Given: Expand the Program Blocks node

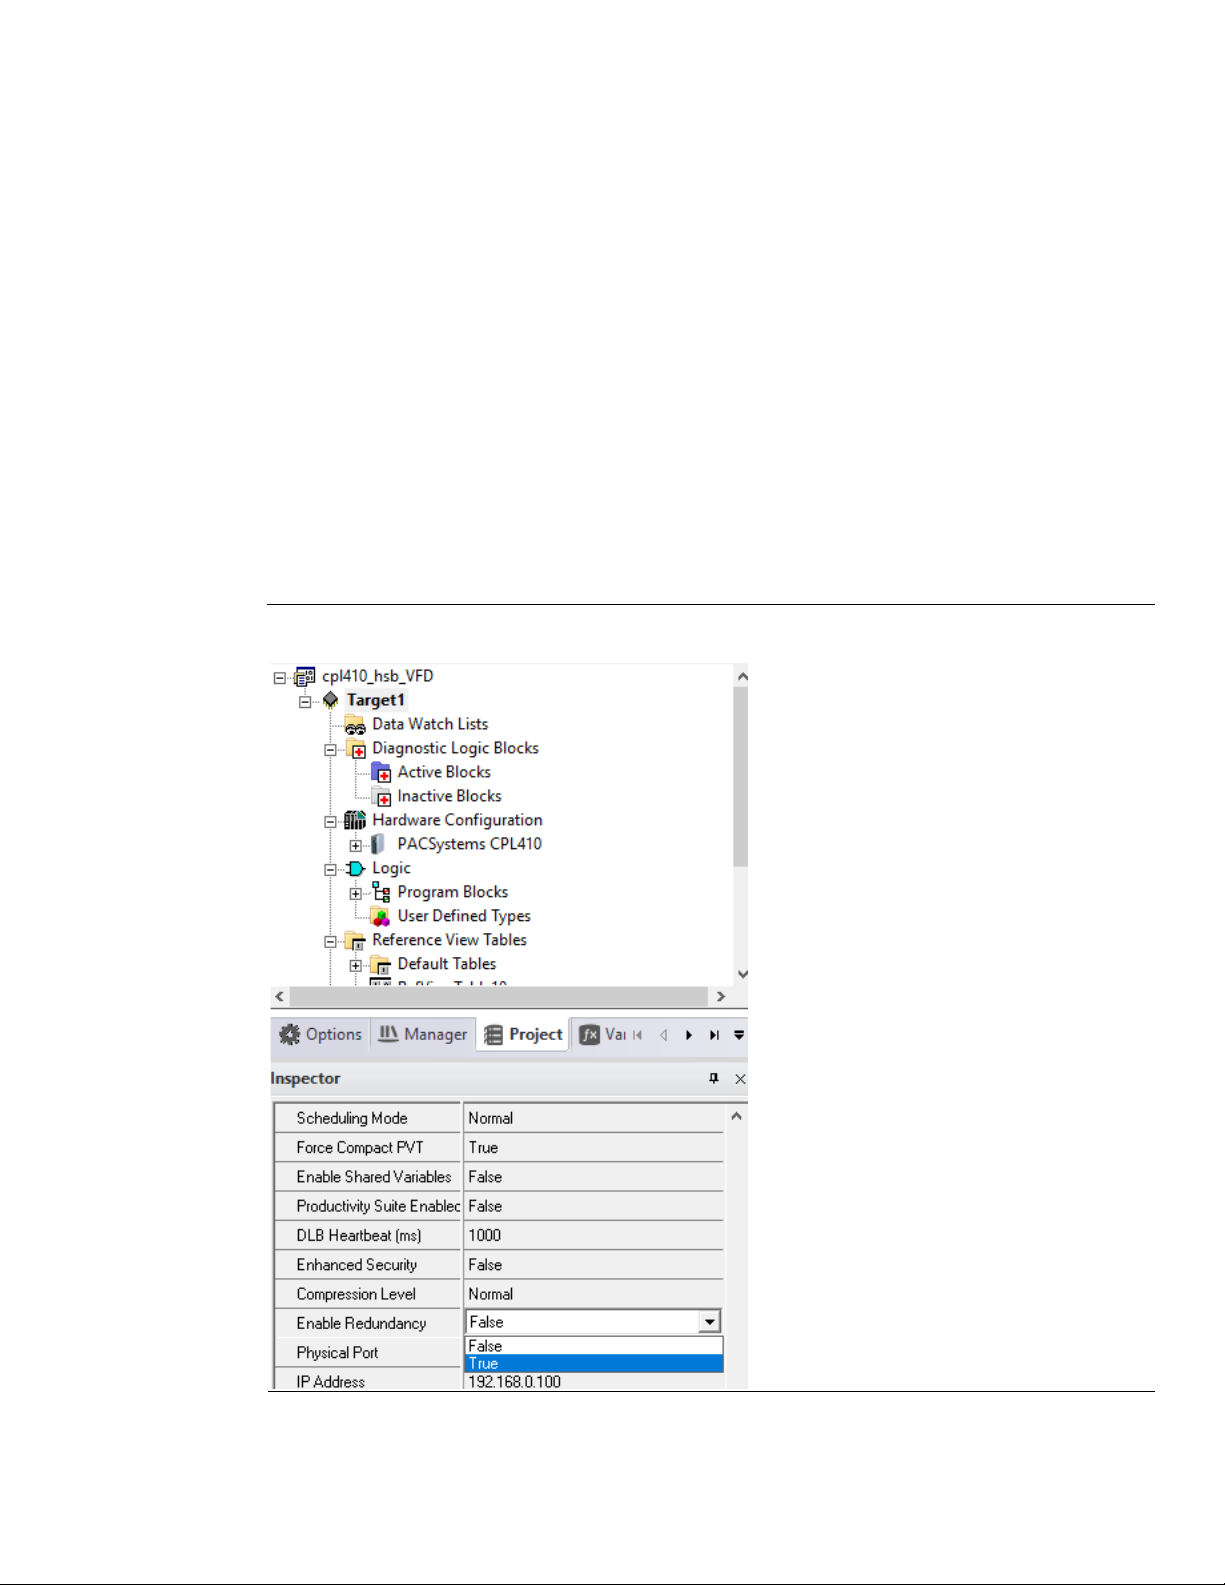Looking at the screenshot, I should click(355, 894).
